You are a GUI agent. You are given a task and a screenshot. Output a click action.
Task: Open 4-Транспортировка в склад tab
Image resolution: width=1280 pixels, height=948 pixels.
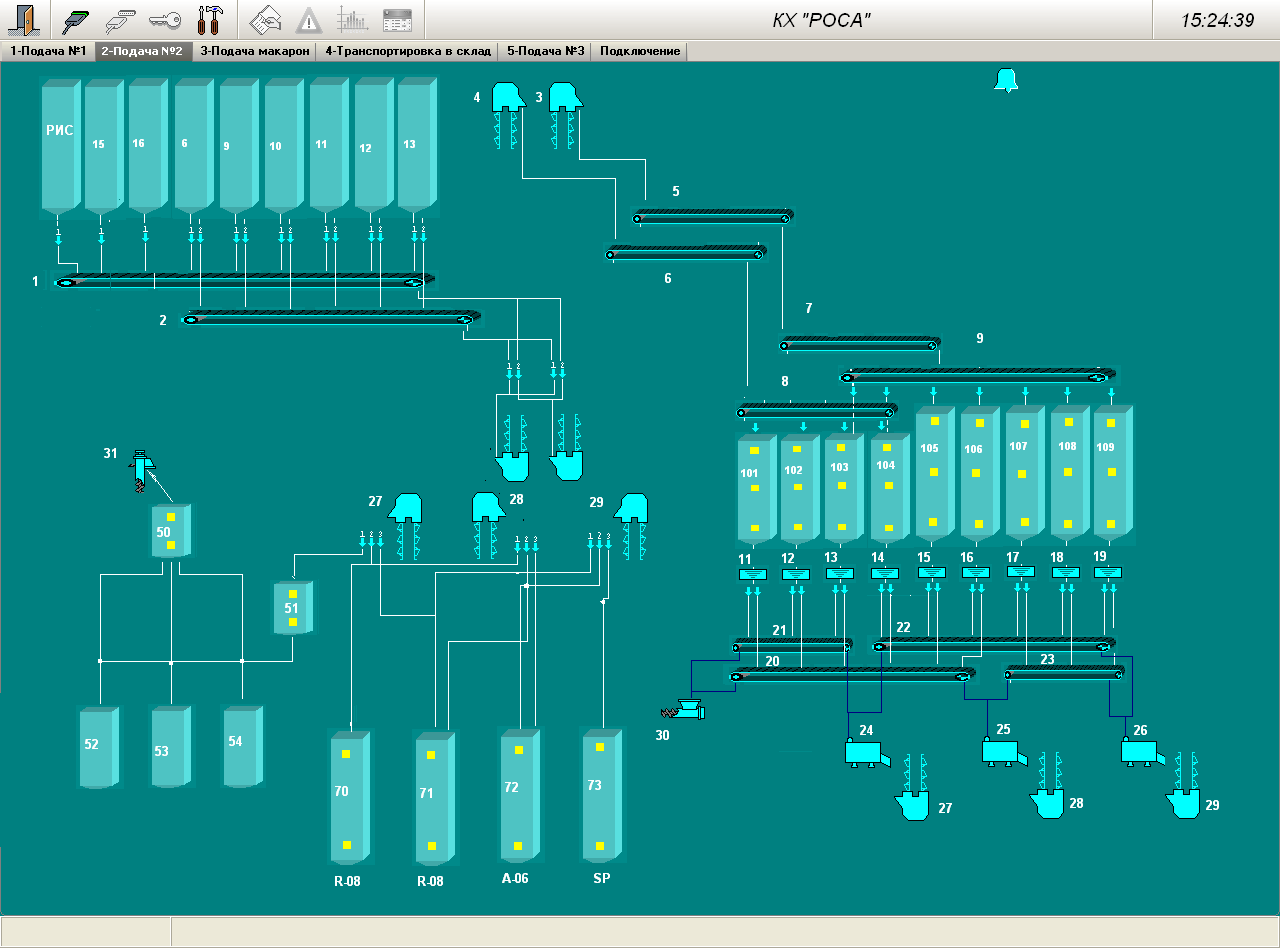[409, 51]
